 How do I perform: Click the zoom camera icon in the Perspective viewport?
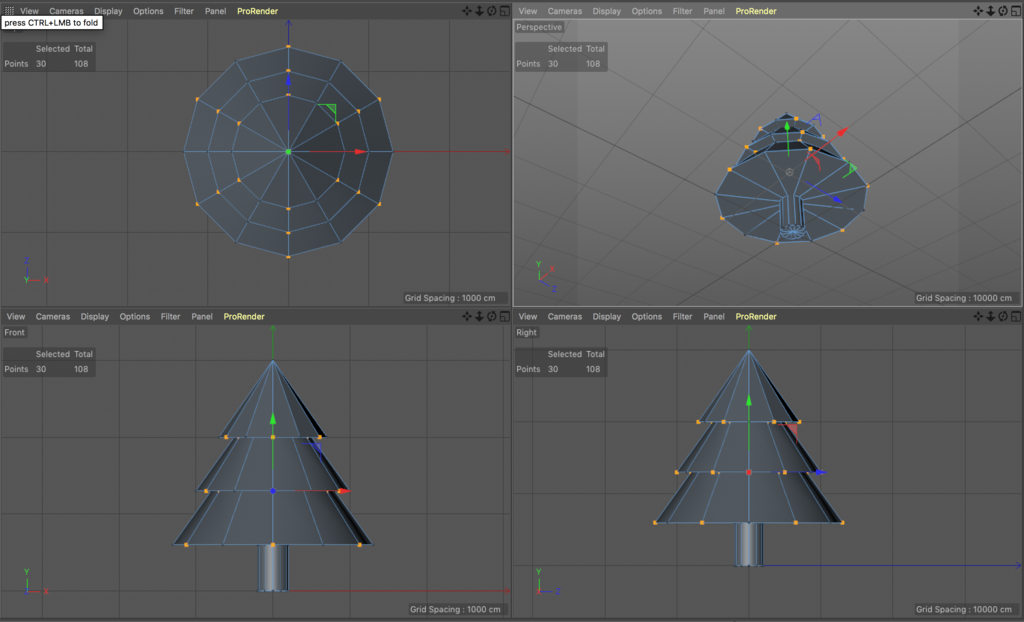991,11
